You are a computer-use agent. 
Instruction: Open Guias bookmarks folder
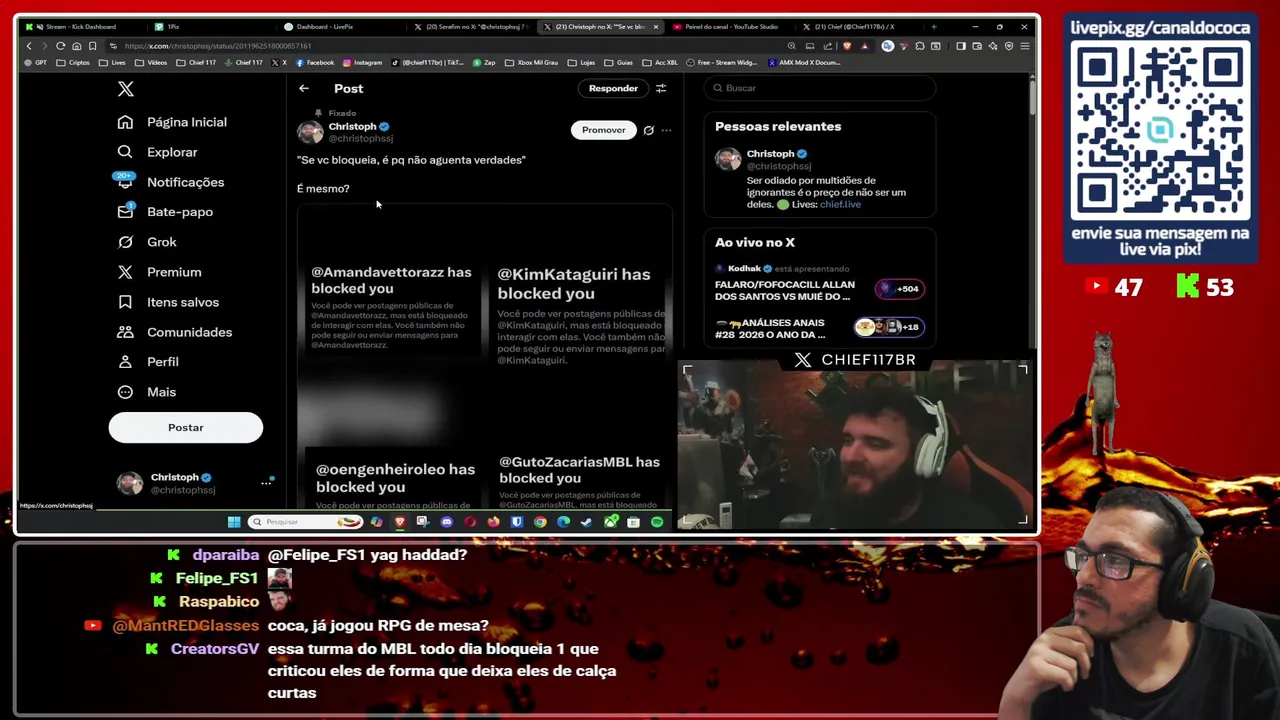[618, 63]
